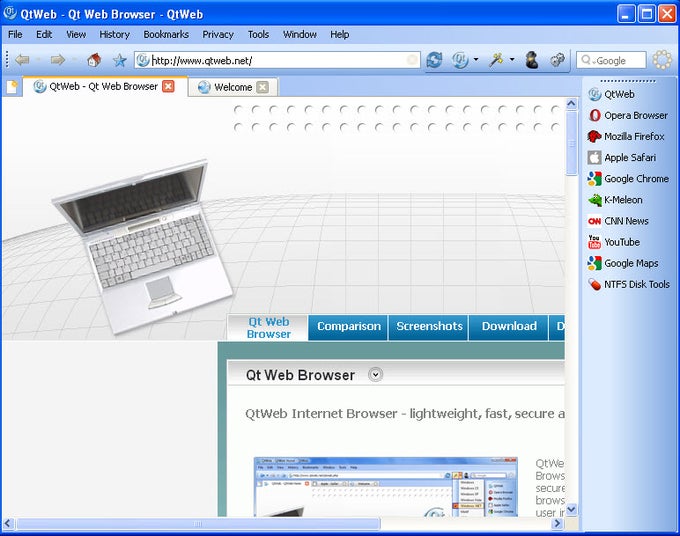
Task: Open the View menu
Action: (x=76, y=34)
